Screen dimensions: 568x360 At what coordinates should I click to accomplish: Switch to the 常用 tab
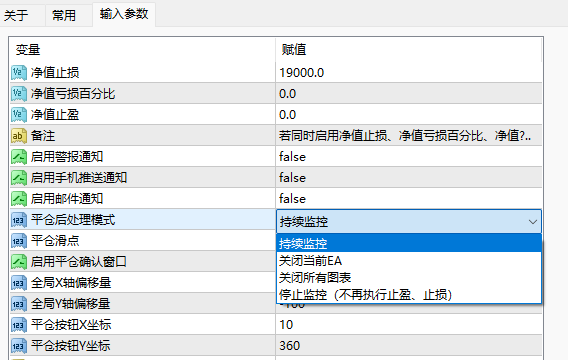point(64,15)
